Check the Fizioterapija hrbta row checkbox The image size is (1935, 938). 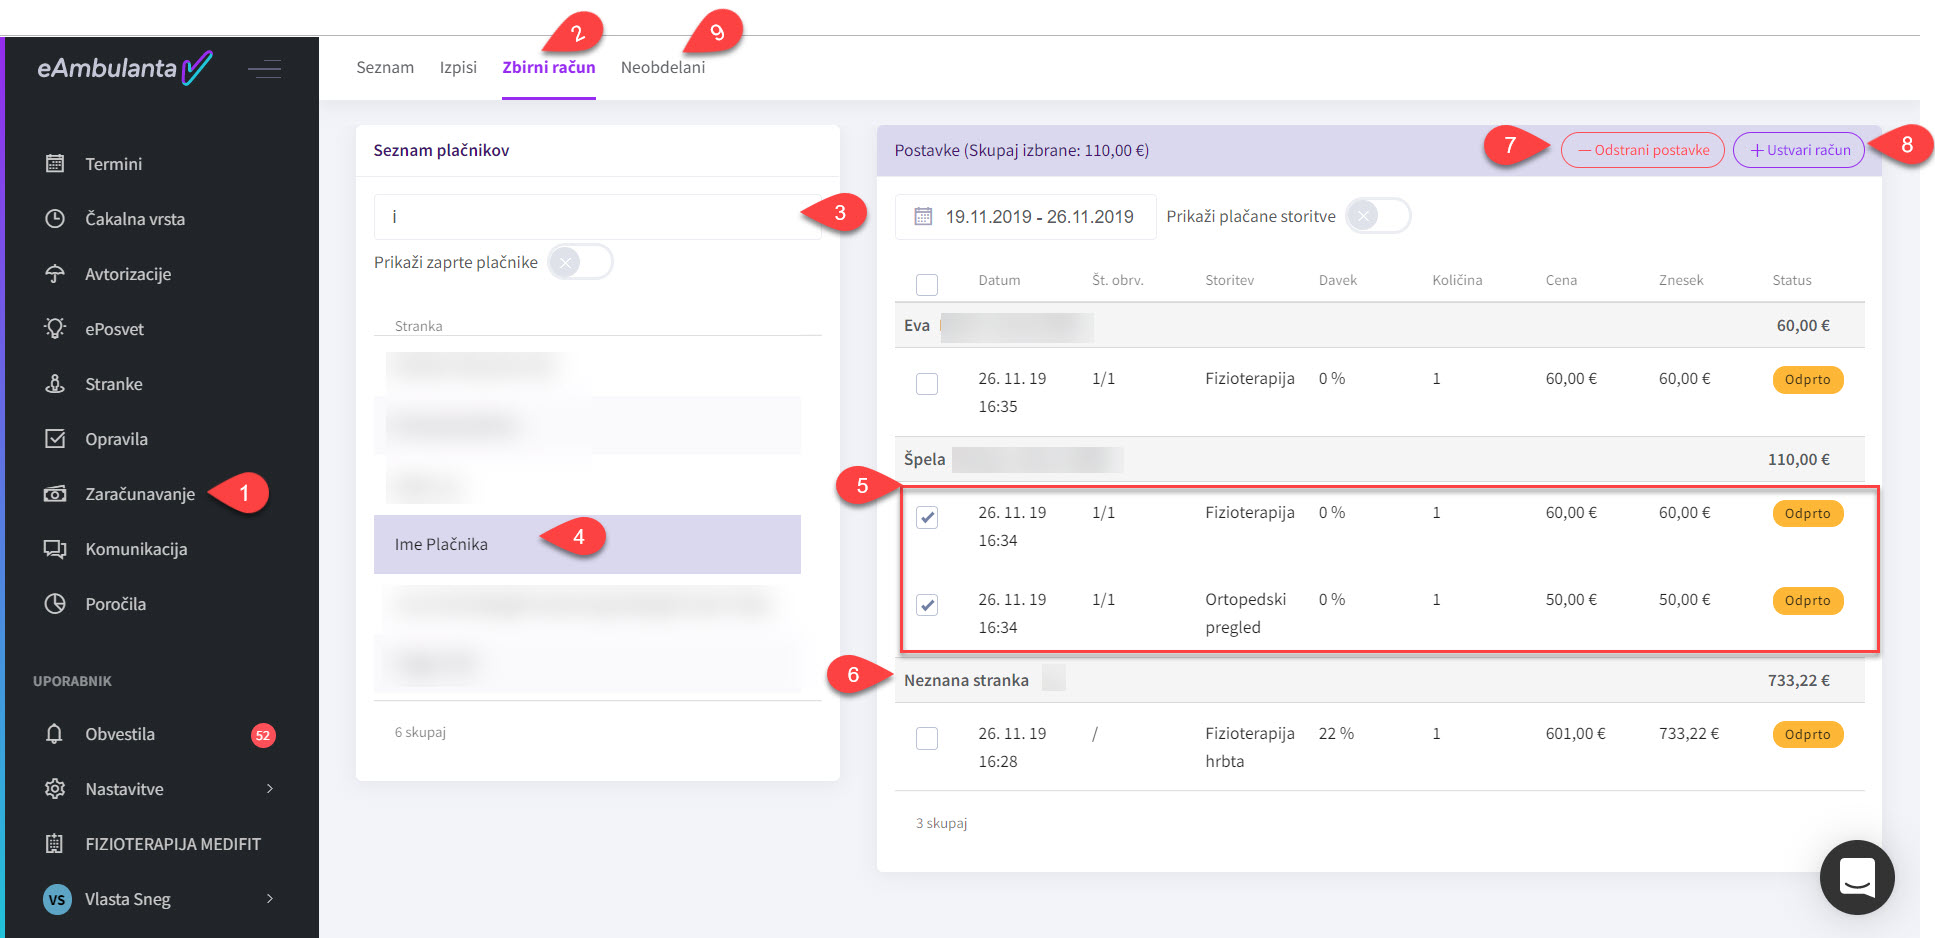[927, 738]
